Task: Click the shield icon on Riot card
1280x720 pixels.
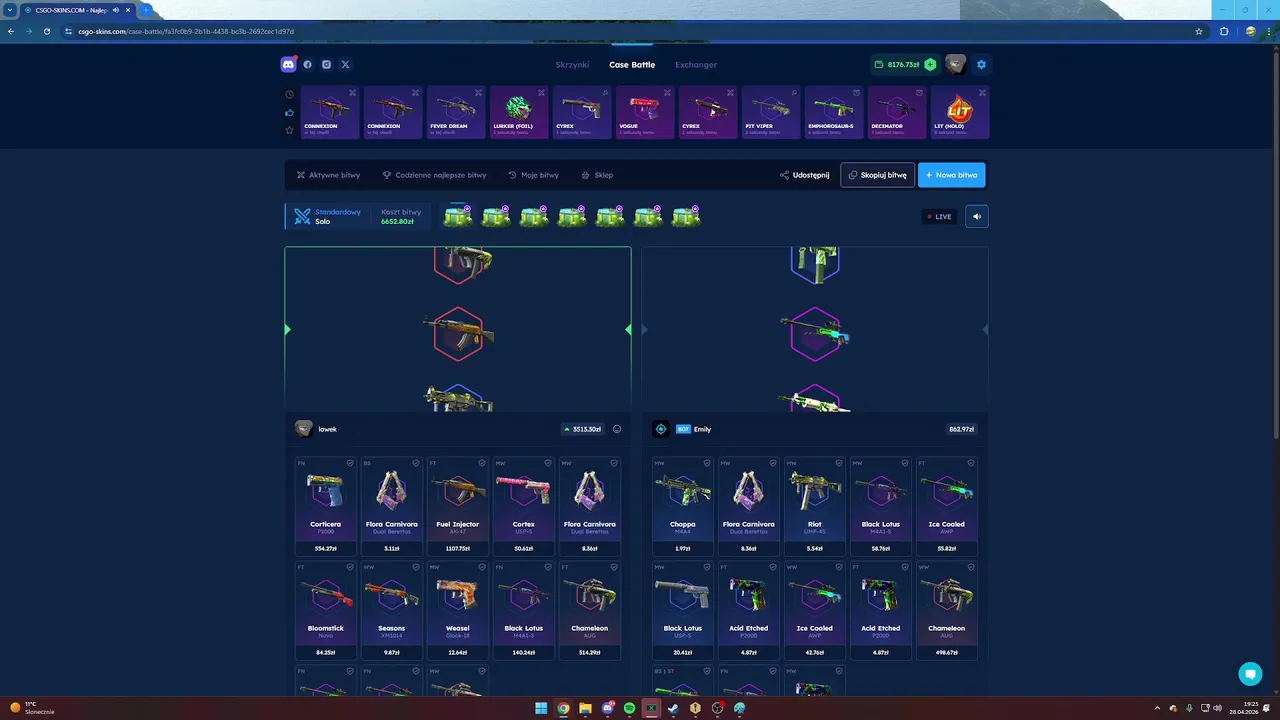Action: click(839, 463)
